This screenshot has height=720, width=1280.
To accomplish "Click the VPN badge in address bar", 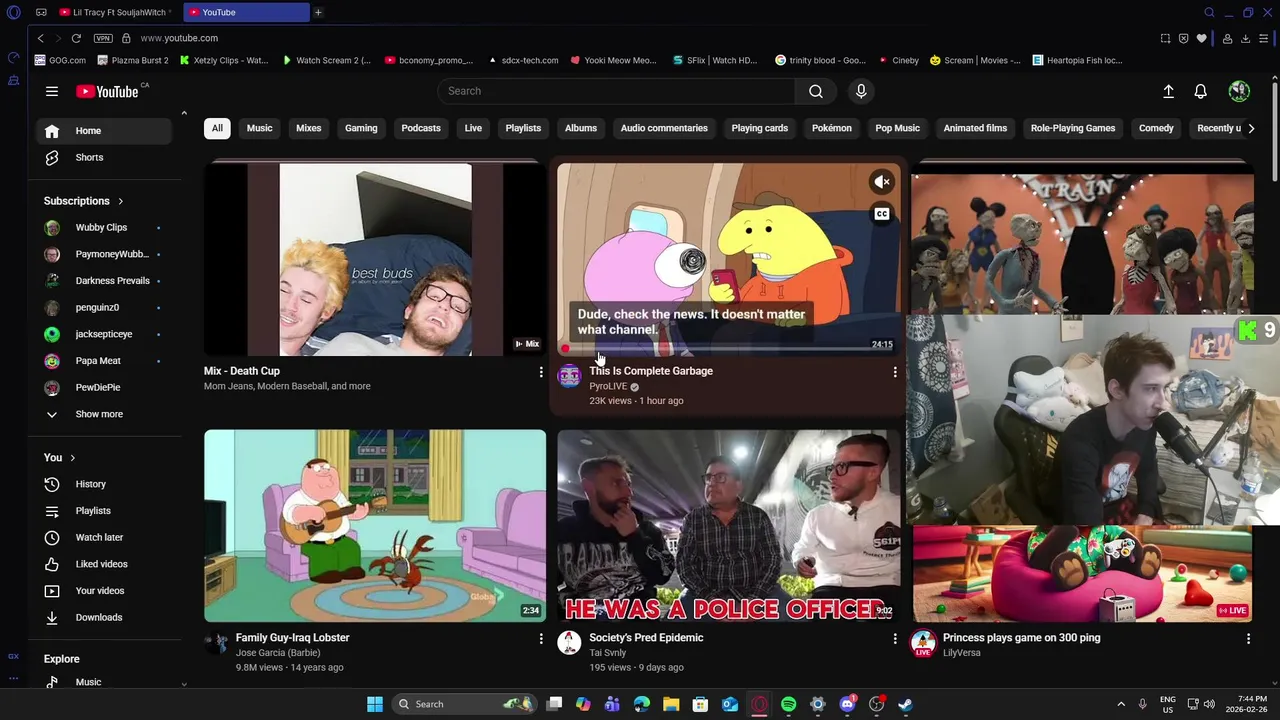I will tap(103, 38).
